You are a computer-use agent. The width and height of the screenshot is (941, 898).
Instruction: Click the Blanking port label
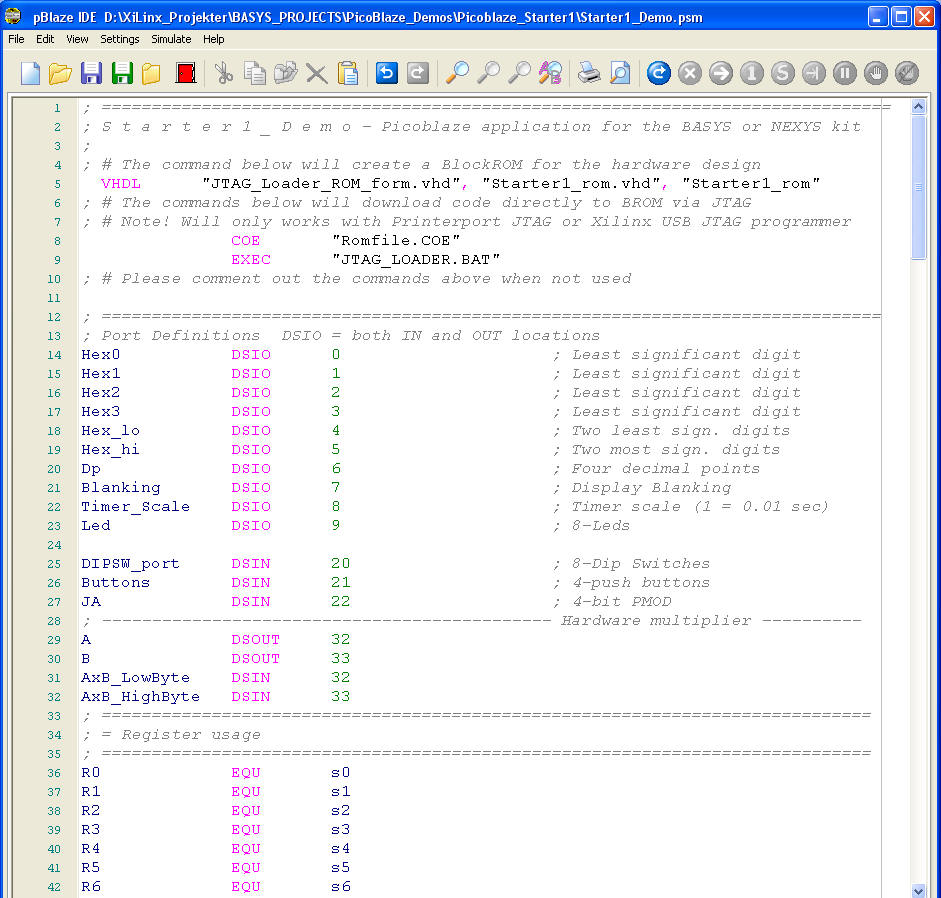[x=121, y=488]
